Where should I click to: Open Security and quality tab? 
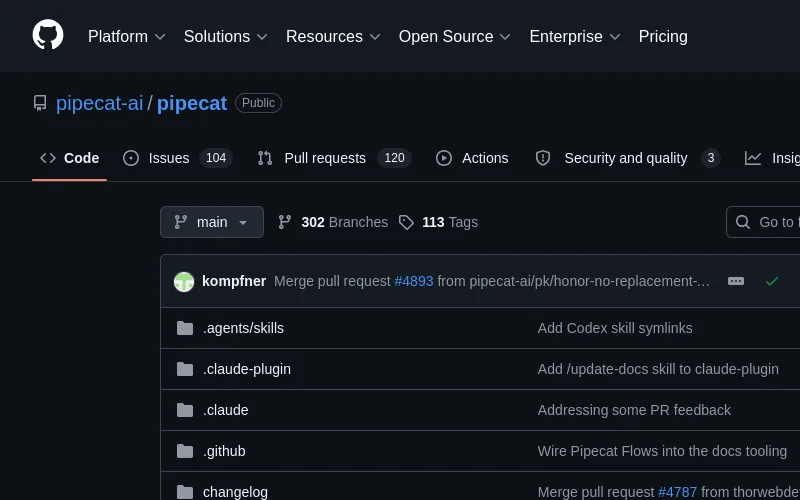point(627,158)
